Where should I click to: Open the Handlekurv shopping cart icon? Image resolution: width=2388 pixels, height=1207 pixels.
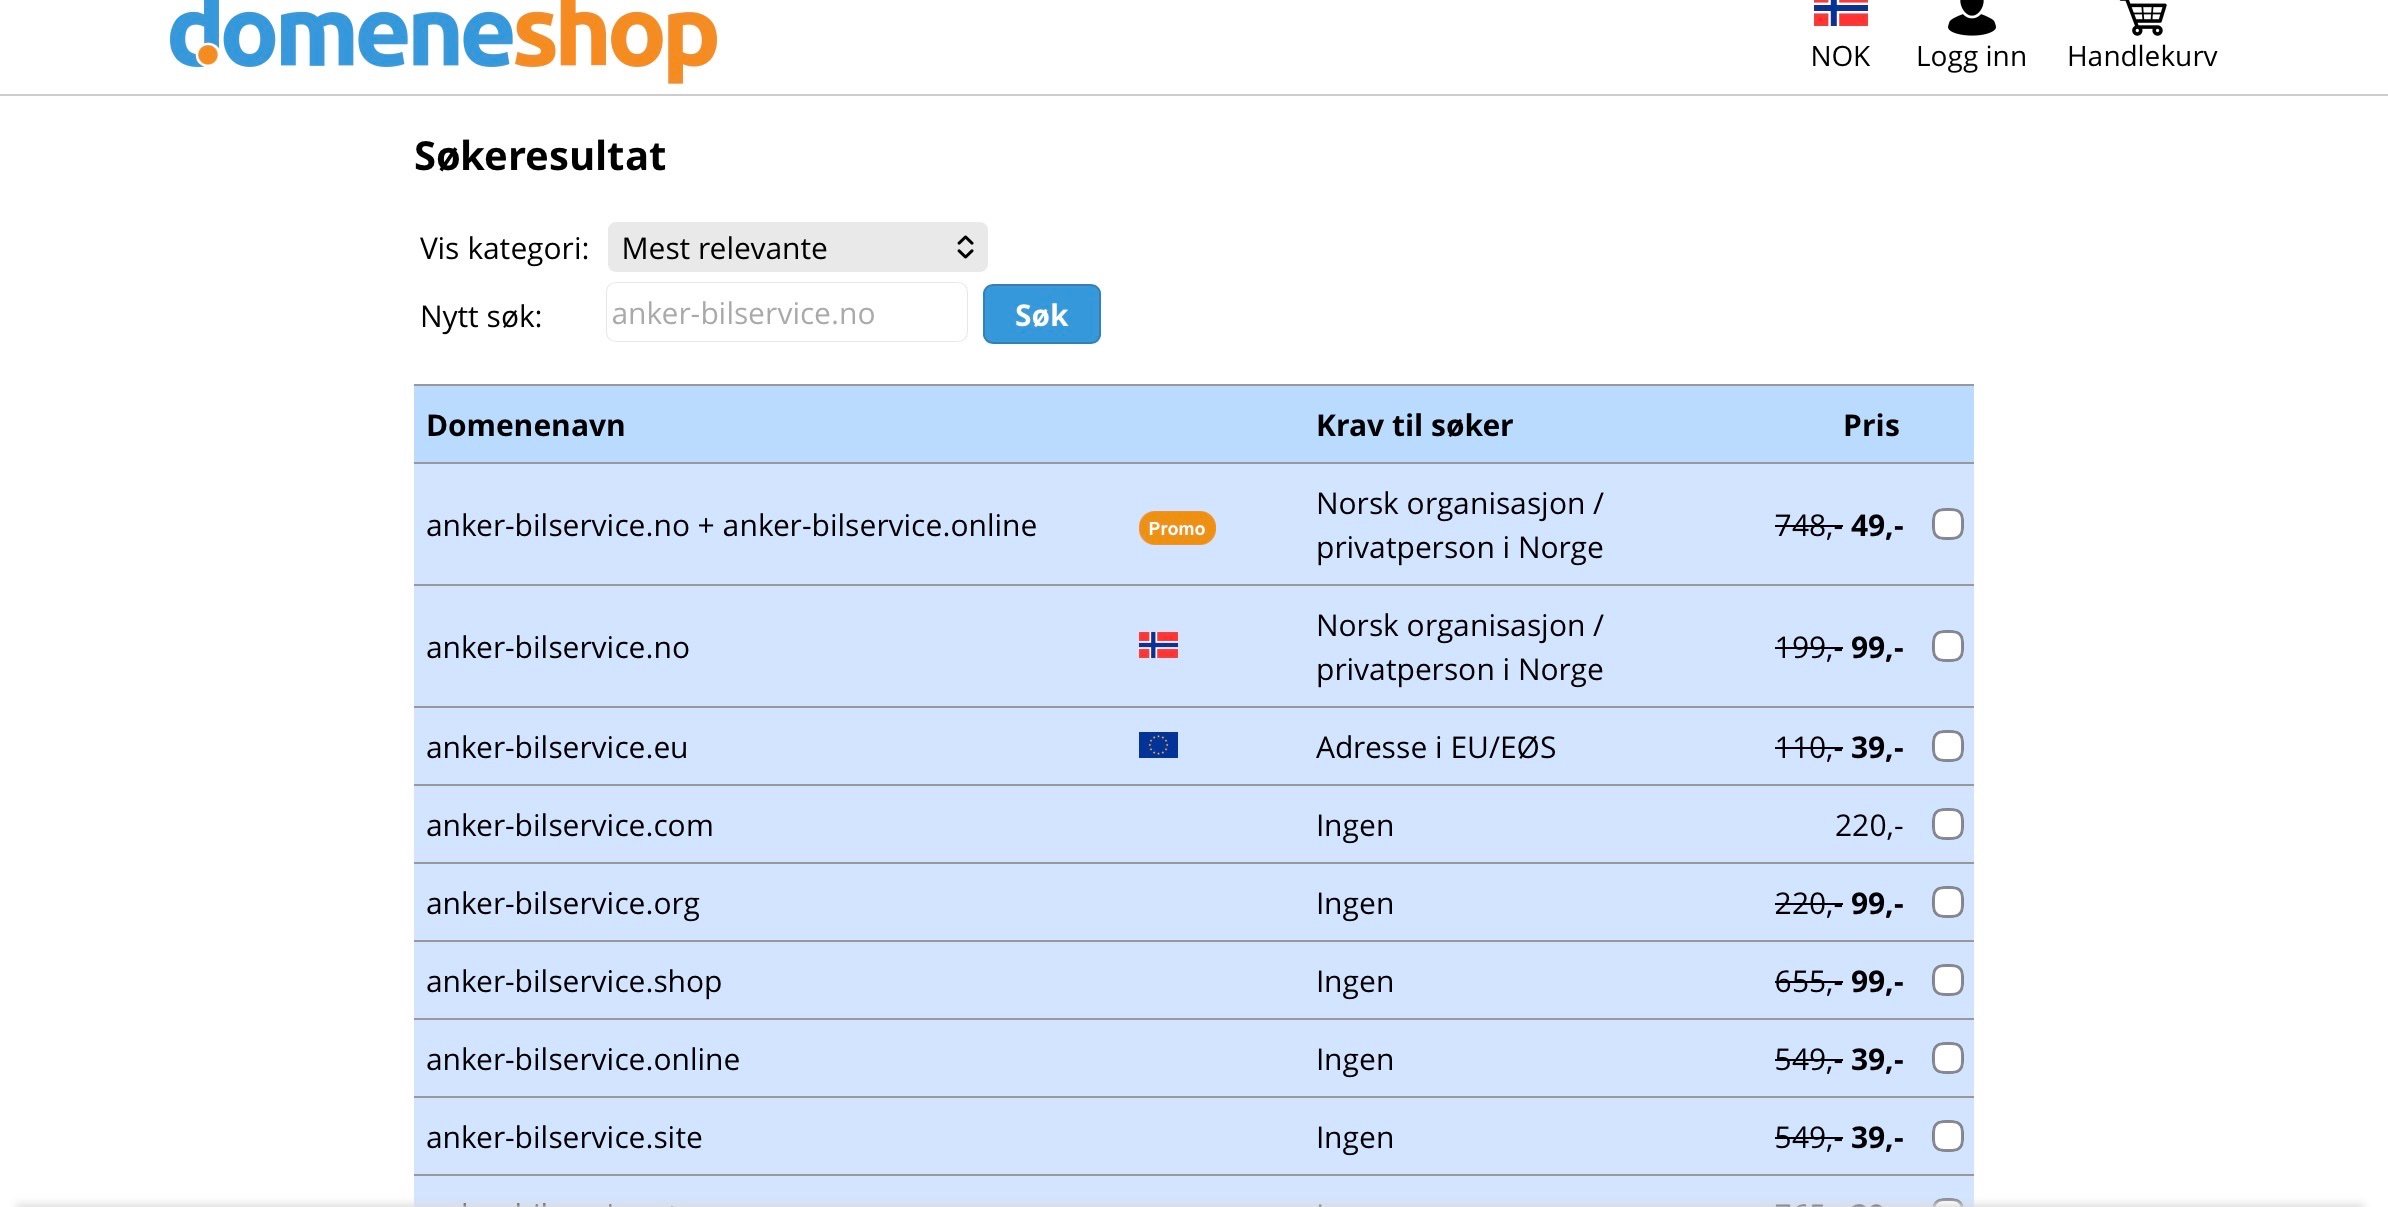(2143, 16)
